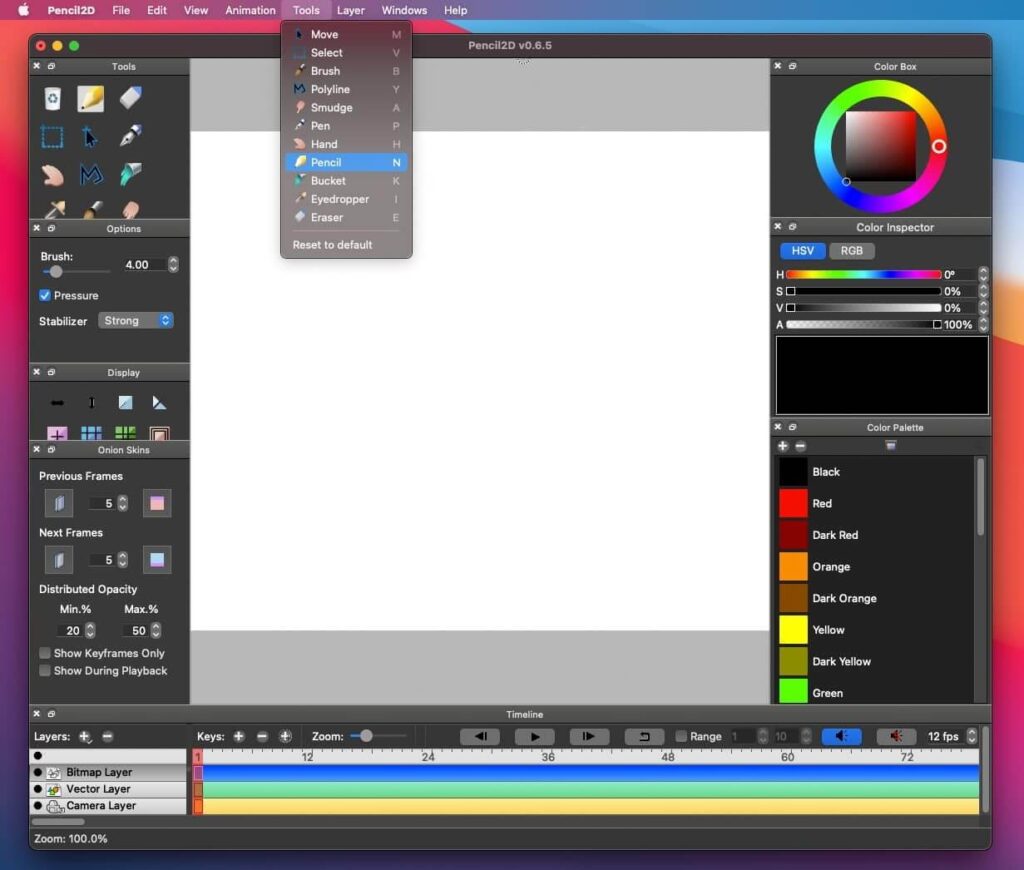Choose the Bucket fill tool icon
1024x870 pixels.
[x=131, y=174]
